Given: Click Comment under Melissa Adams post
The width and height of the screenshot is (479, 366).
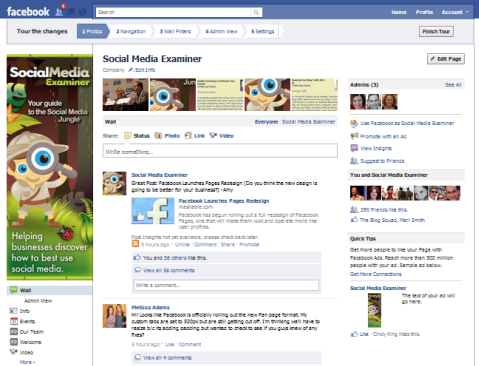Looking at the screenshot, I should [190, 344].
